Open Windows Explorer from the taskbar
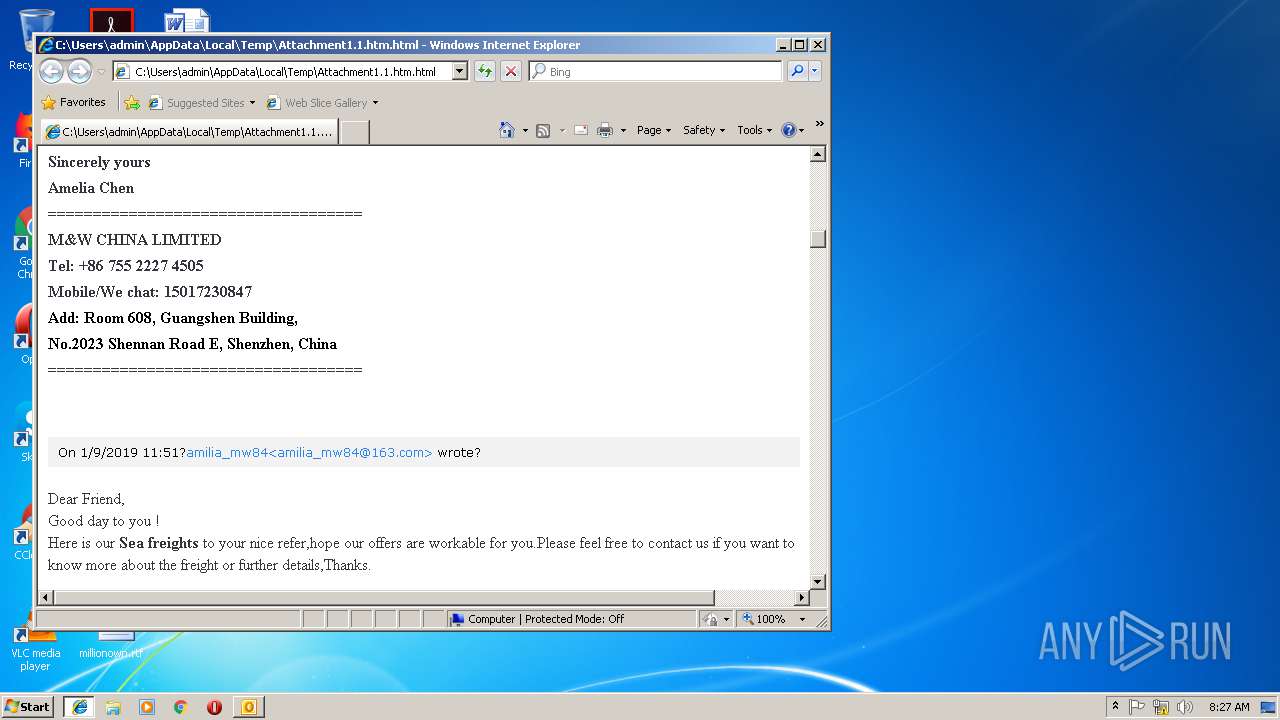The width and height of the screenshot is (1280, 720). [113, 707]
